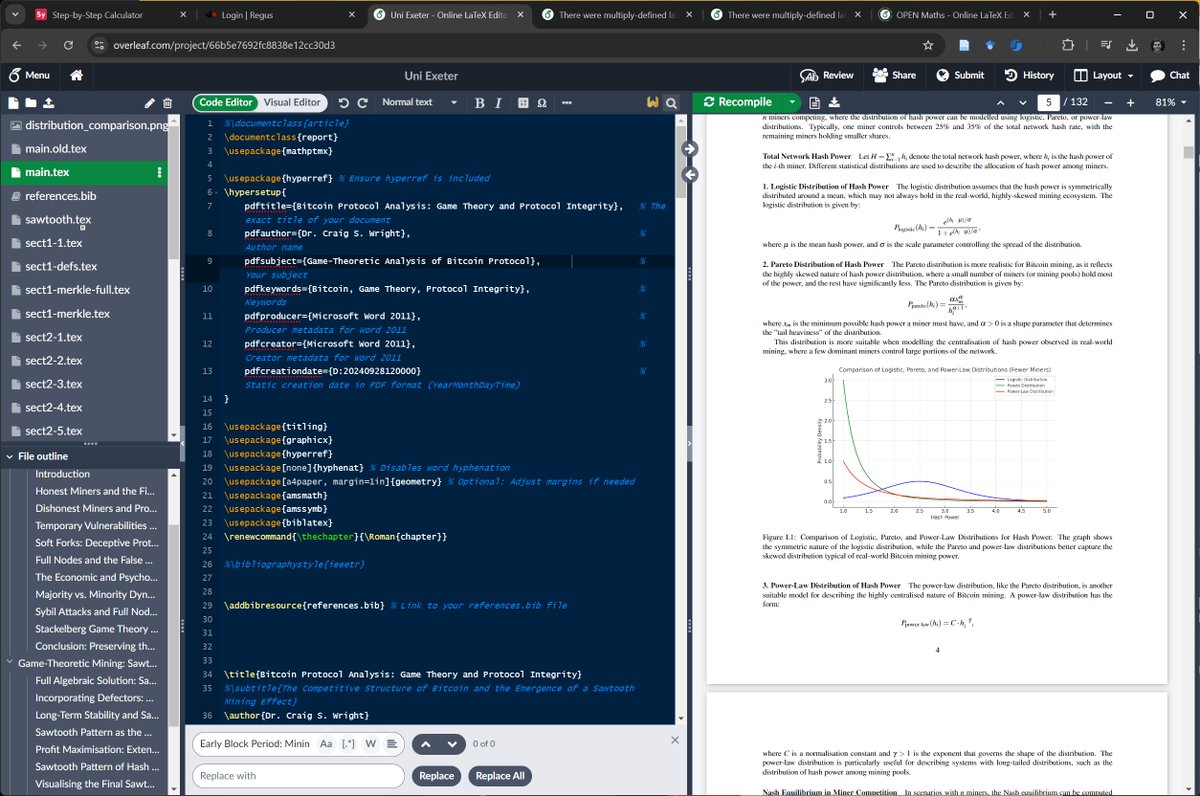The height and width of the screenshot is (796, 1200).
Task: Recompile the PDF document
Action: 739,102
